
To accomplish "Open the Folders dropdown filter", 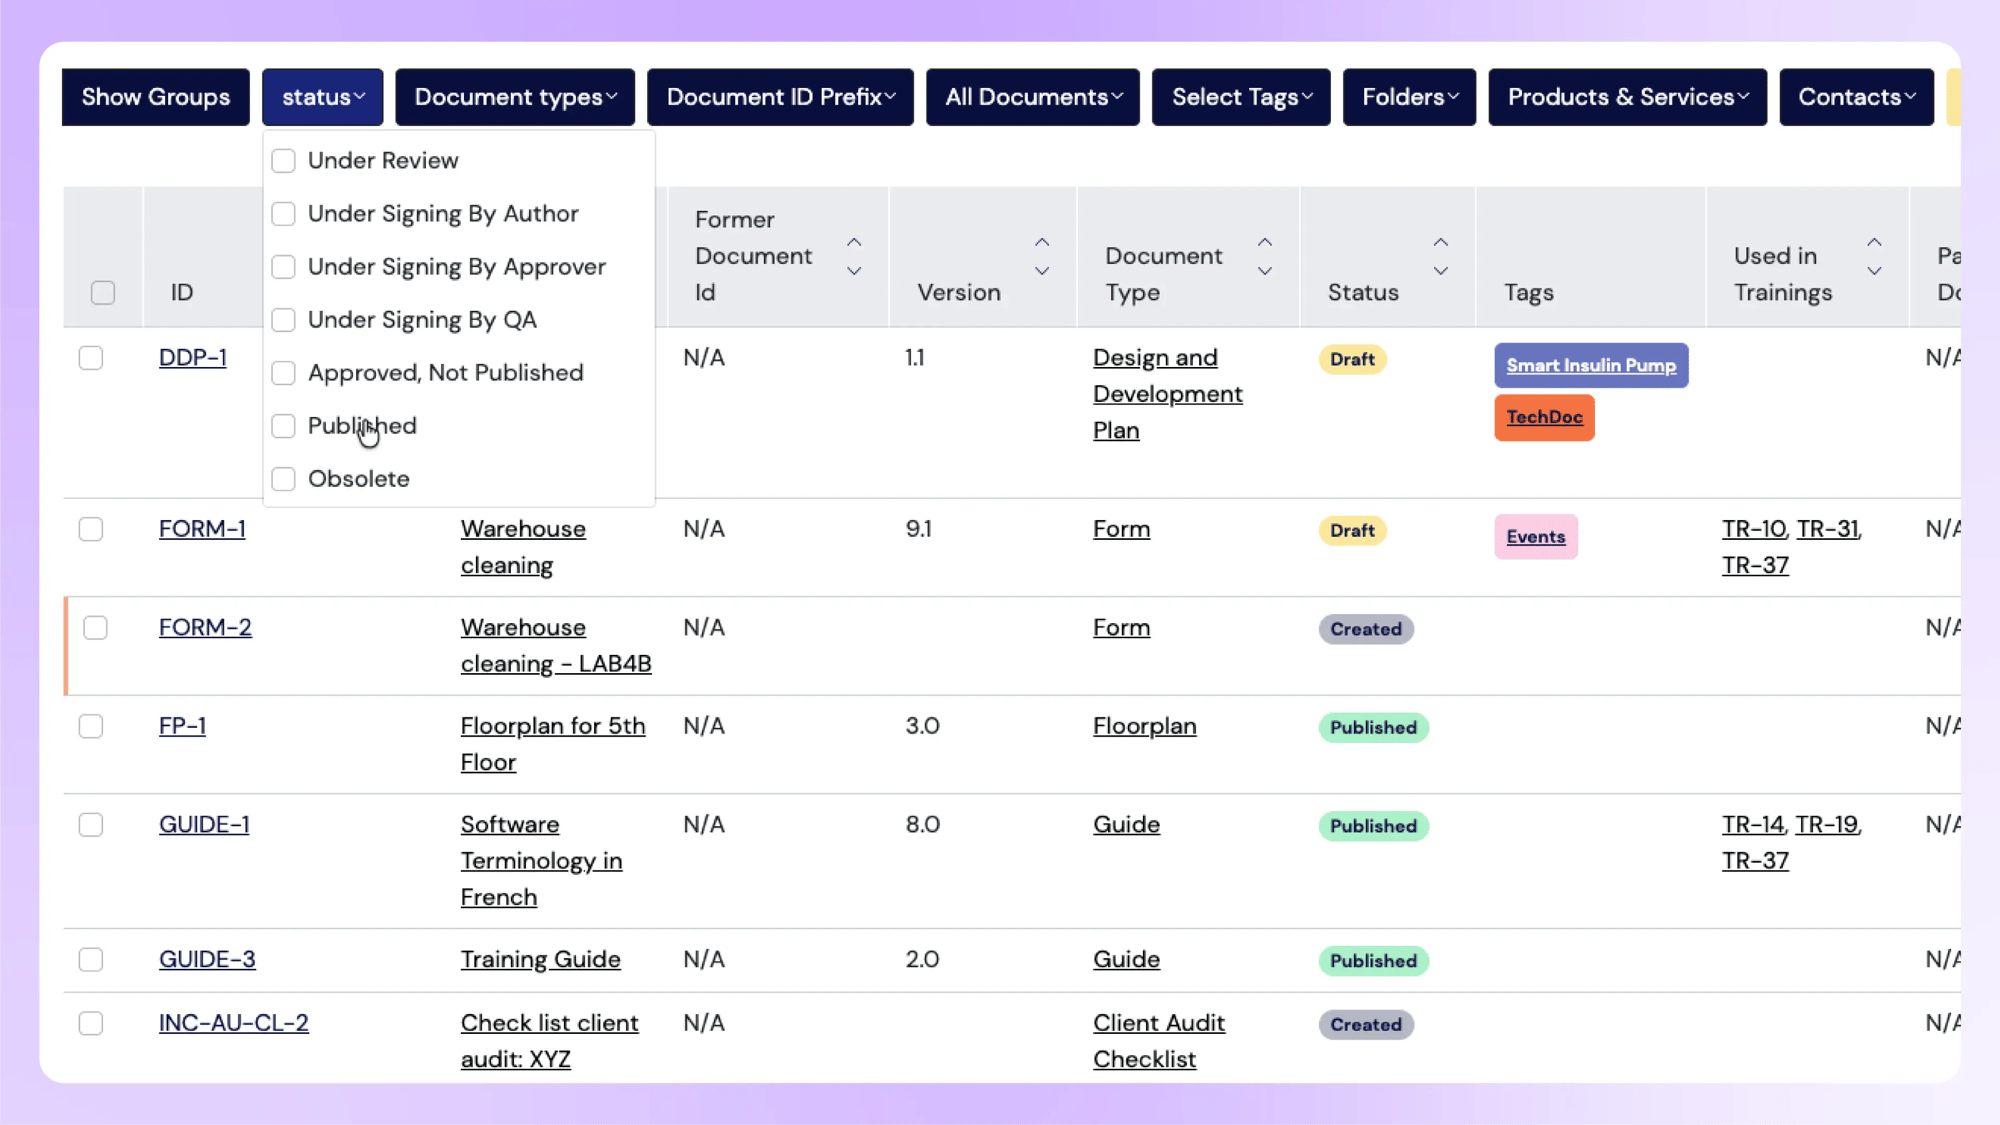I will point(1408,97).
